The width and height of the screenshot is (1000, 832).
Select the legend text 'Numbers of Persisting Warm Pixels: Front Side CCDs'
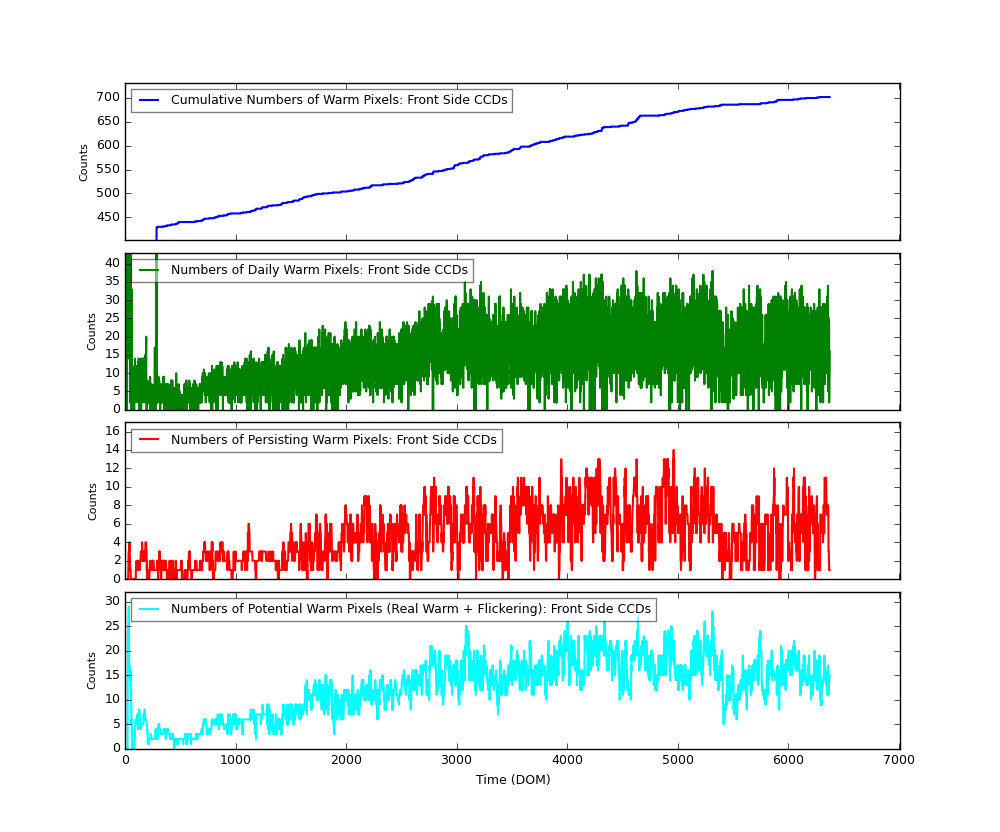point(334,440)
